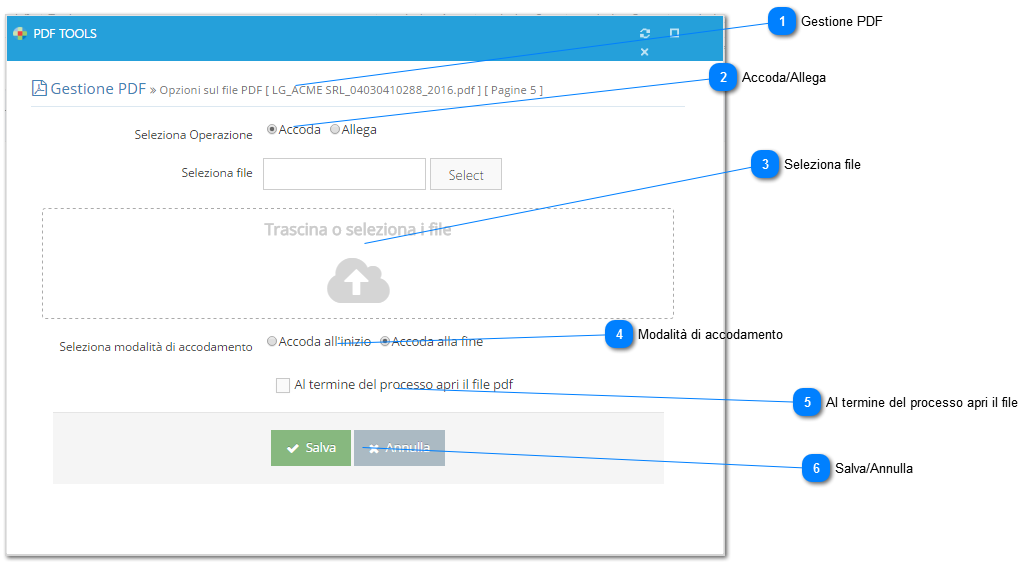The image size is (1034, 565).
Task: Click the numbered marker 1 Gestione PDF
Action: 782,22
